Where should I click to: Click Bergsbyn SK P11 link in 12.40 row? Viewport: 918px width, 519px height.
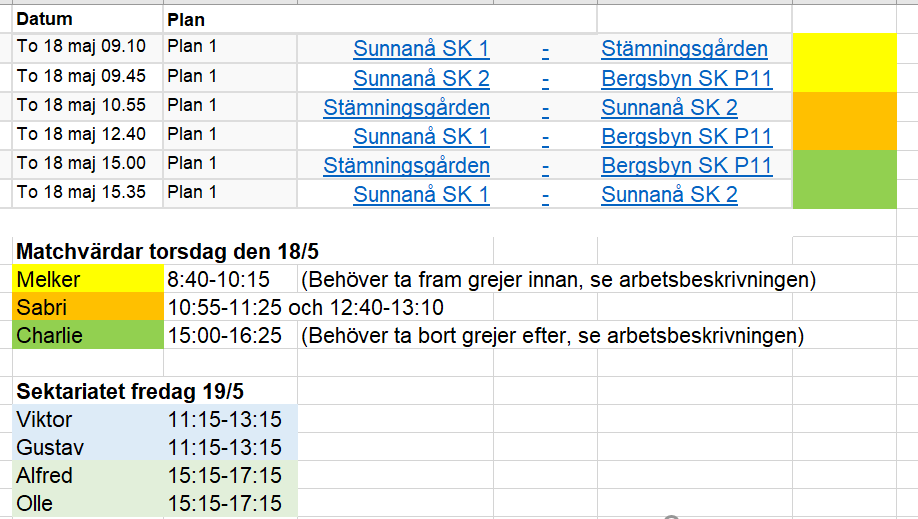coord(687,136)
